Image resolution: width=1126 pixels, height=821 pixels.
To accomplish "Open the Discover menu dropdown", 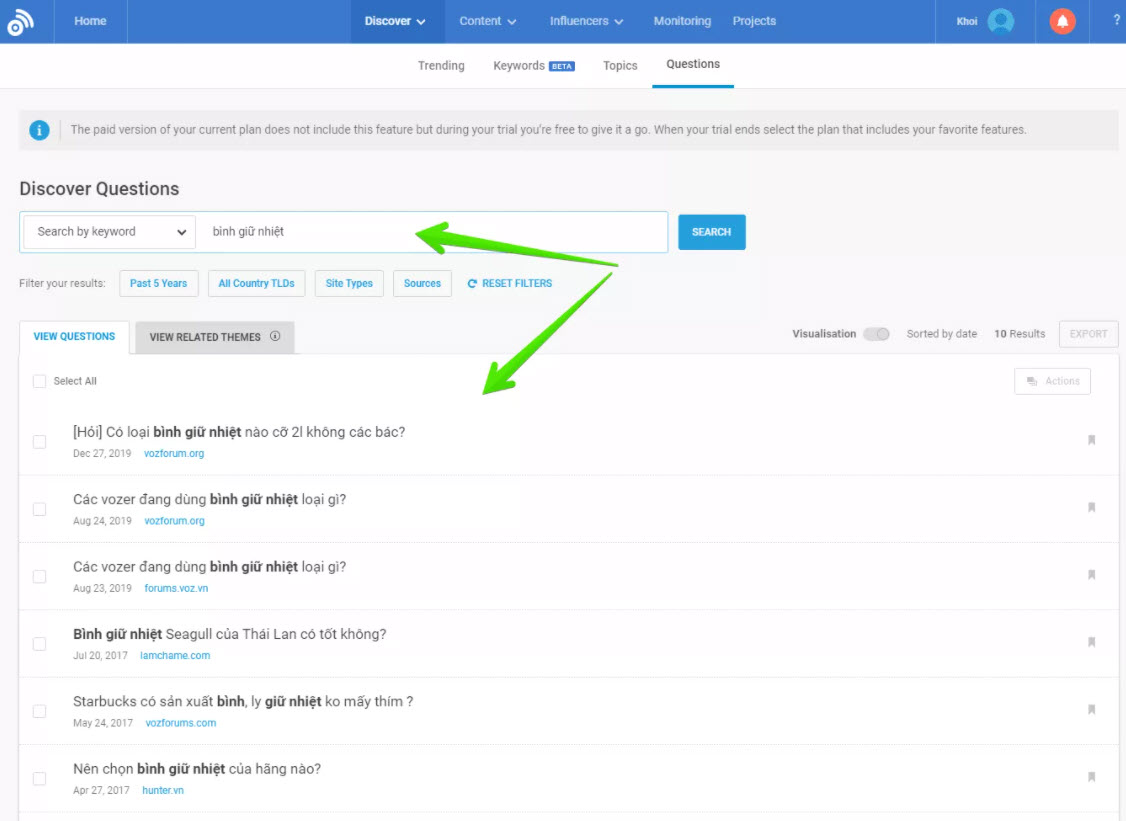I will (x=395, y=21).
